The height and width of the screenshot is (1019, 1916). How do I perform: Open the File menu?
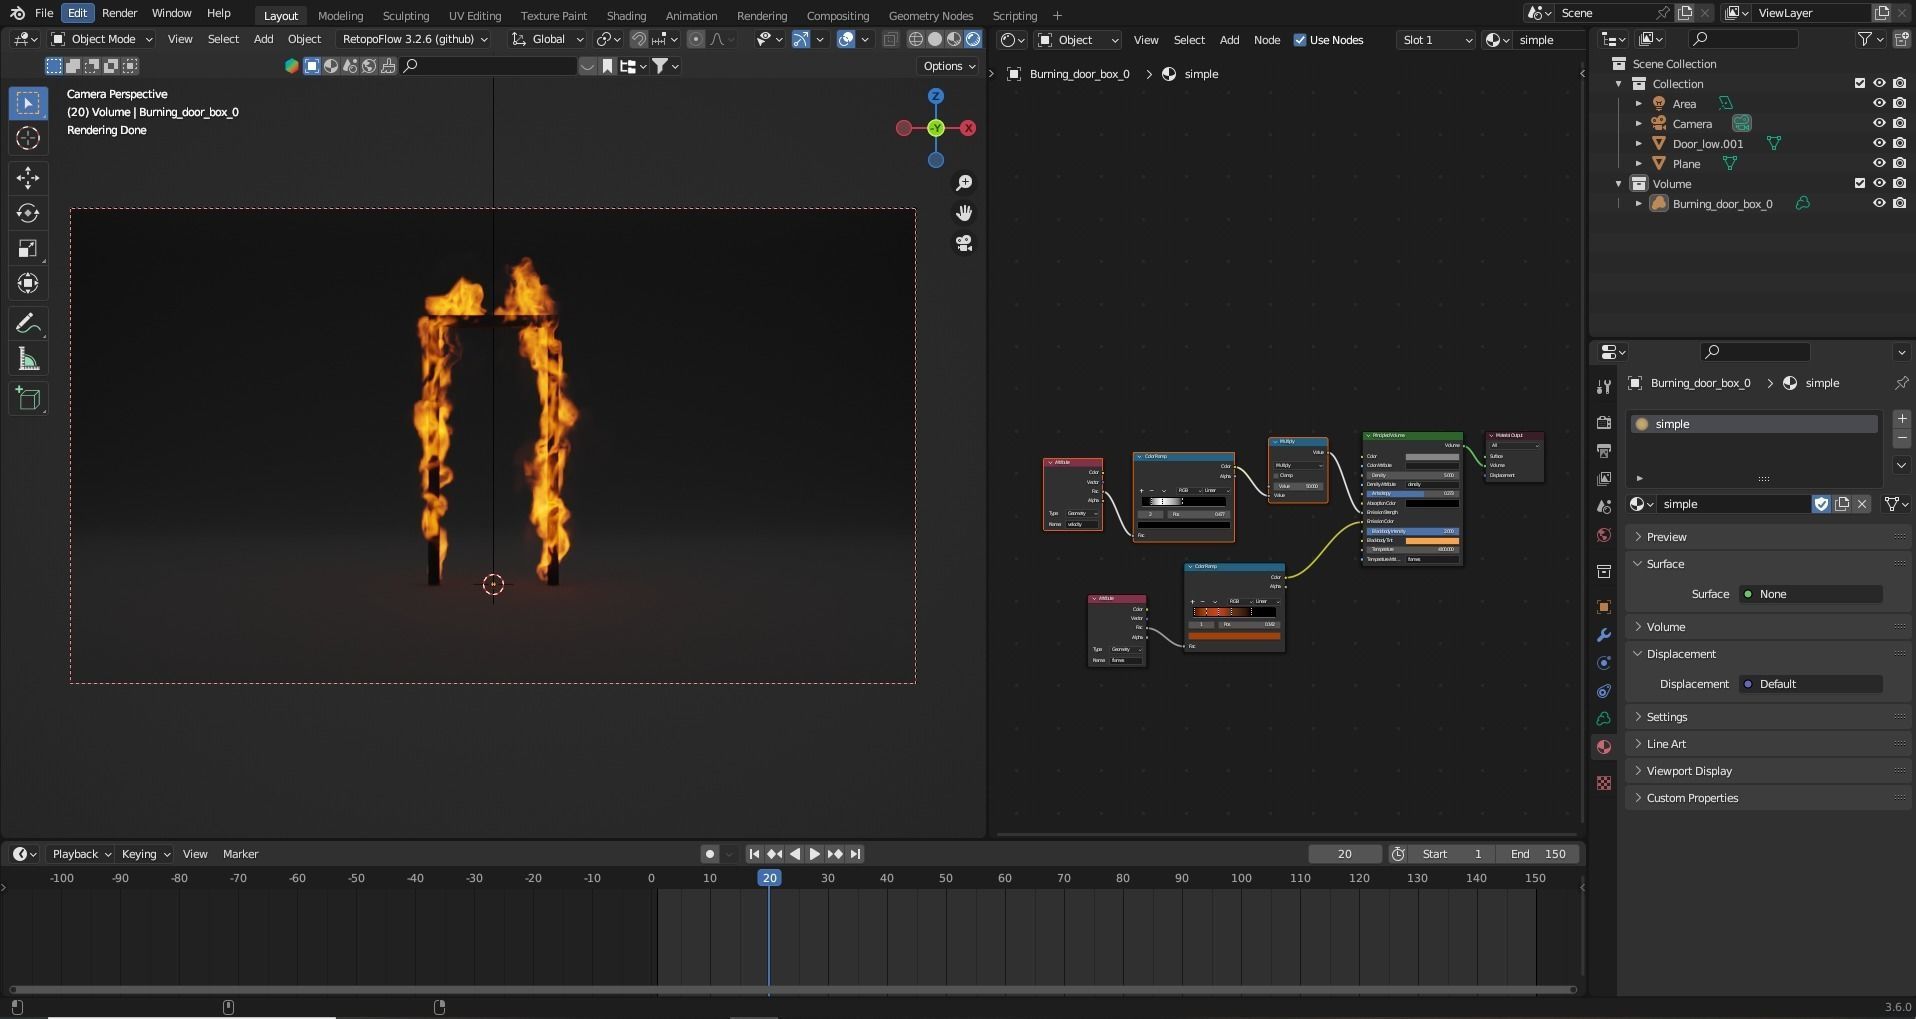44,13
